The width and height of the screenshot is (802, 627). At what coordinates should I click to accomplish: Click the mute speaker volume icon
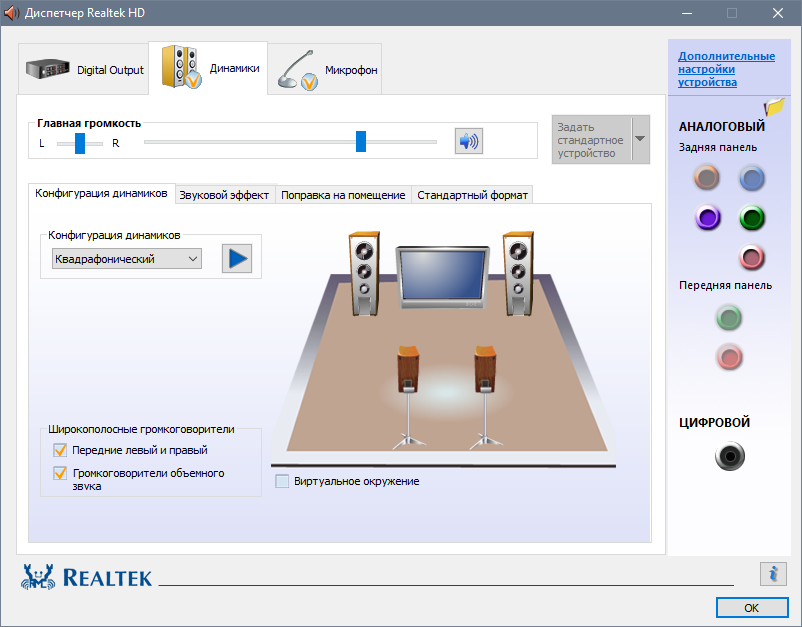(x=469, y=141)
